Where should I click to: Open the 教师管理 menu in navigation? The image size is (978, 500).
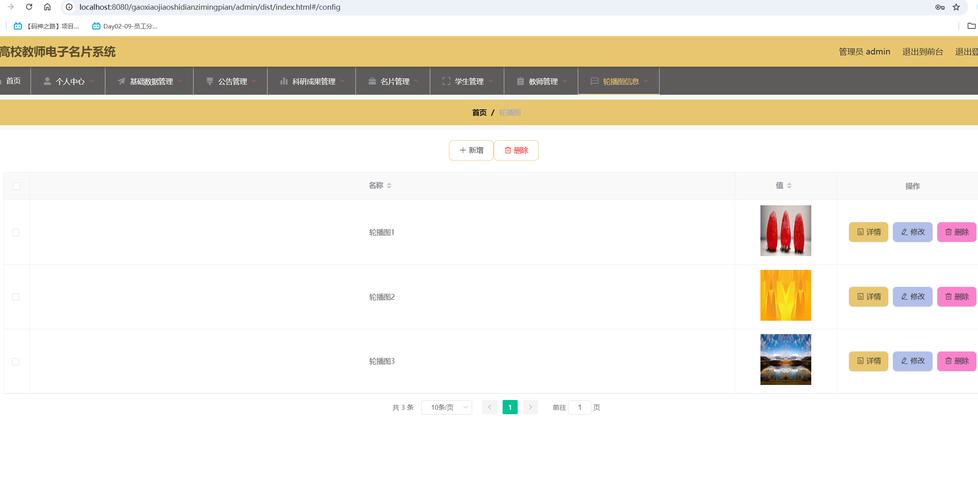[x=541, y=81]
